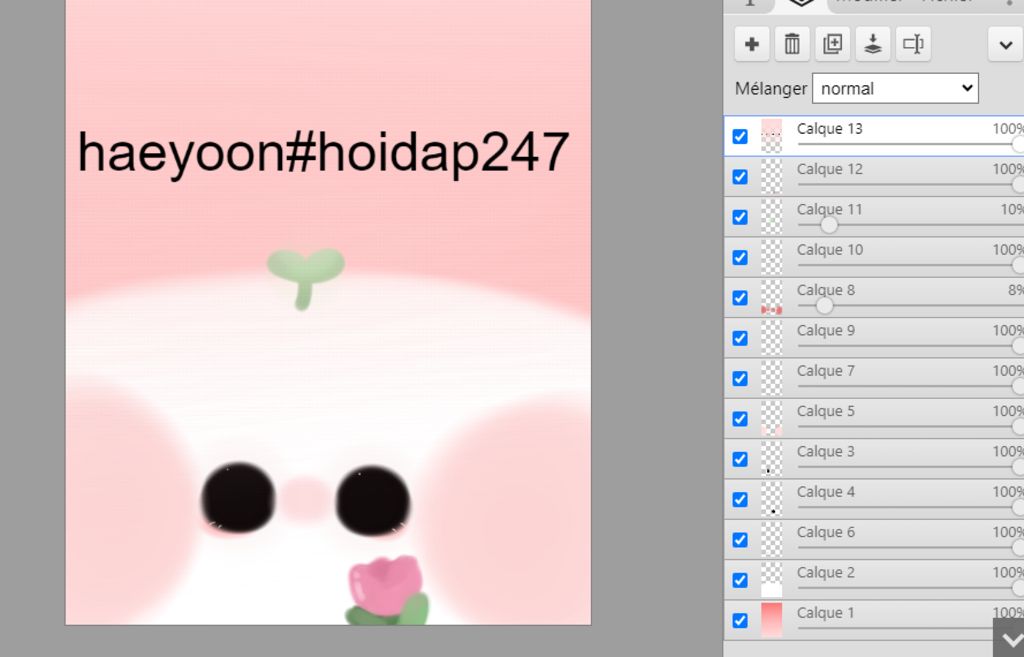Rename layer with the text-cursor icon
The height and width of the screenshot is (657, 1024).
point(913,44)
